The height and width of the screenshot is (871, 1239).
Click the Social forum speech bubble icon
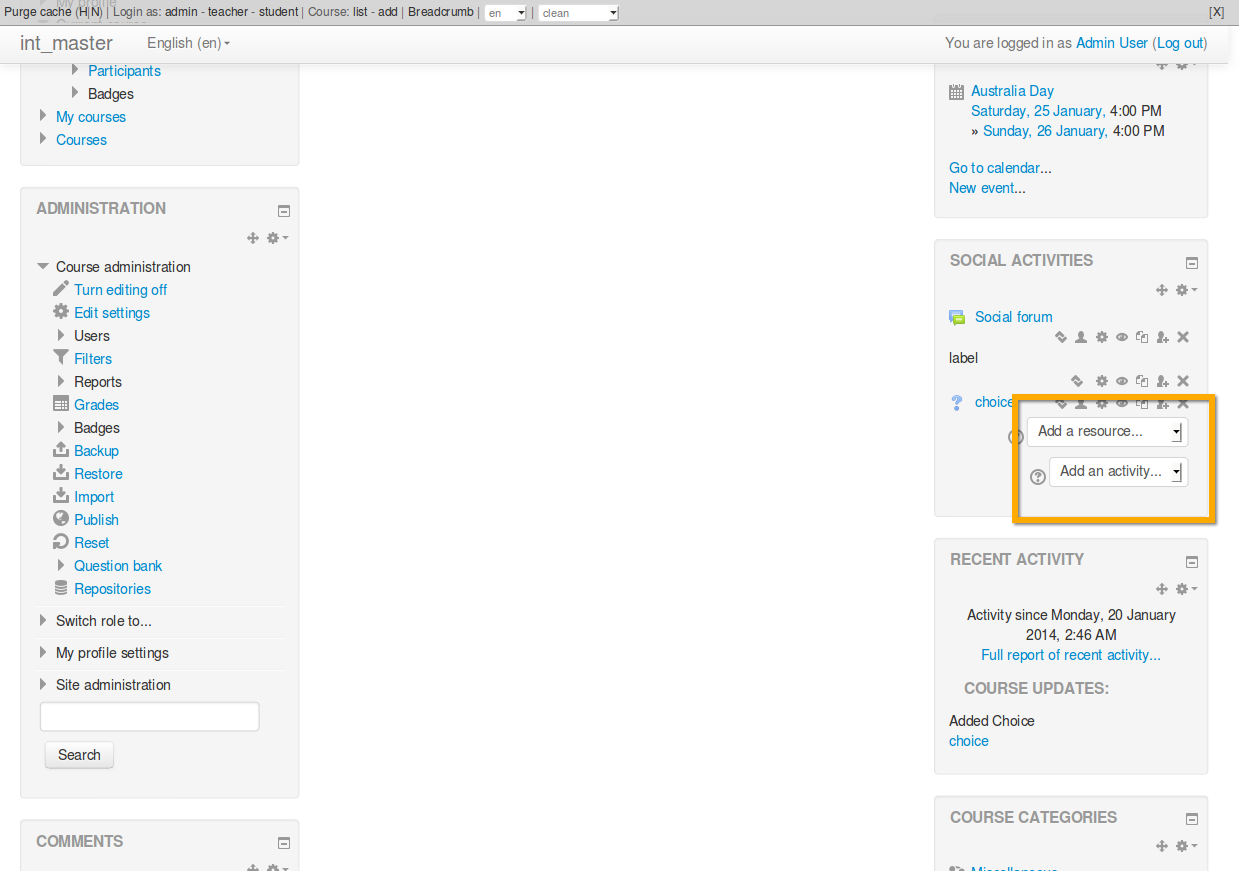click(x=957, y=318)
